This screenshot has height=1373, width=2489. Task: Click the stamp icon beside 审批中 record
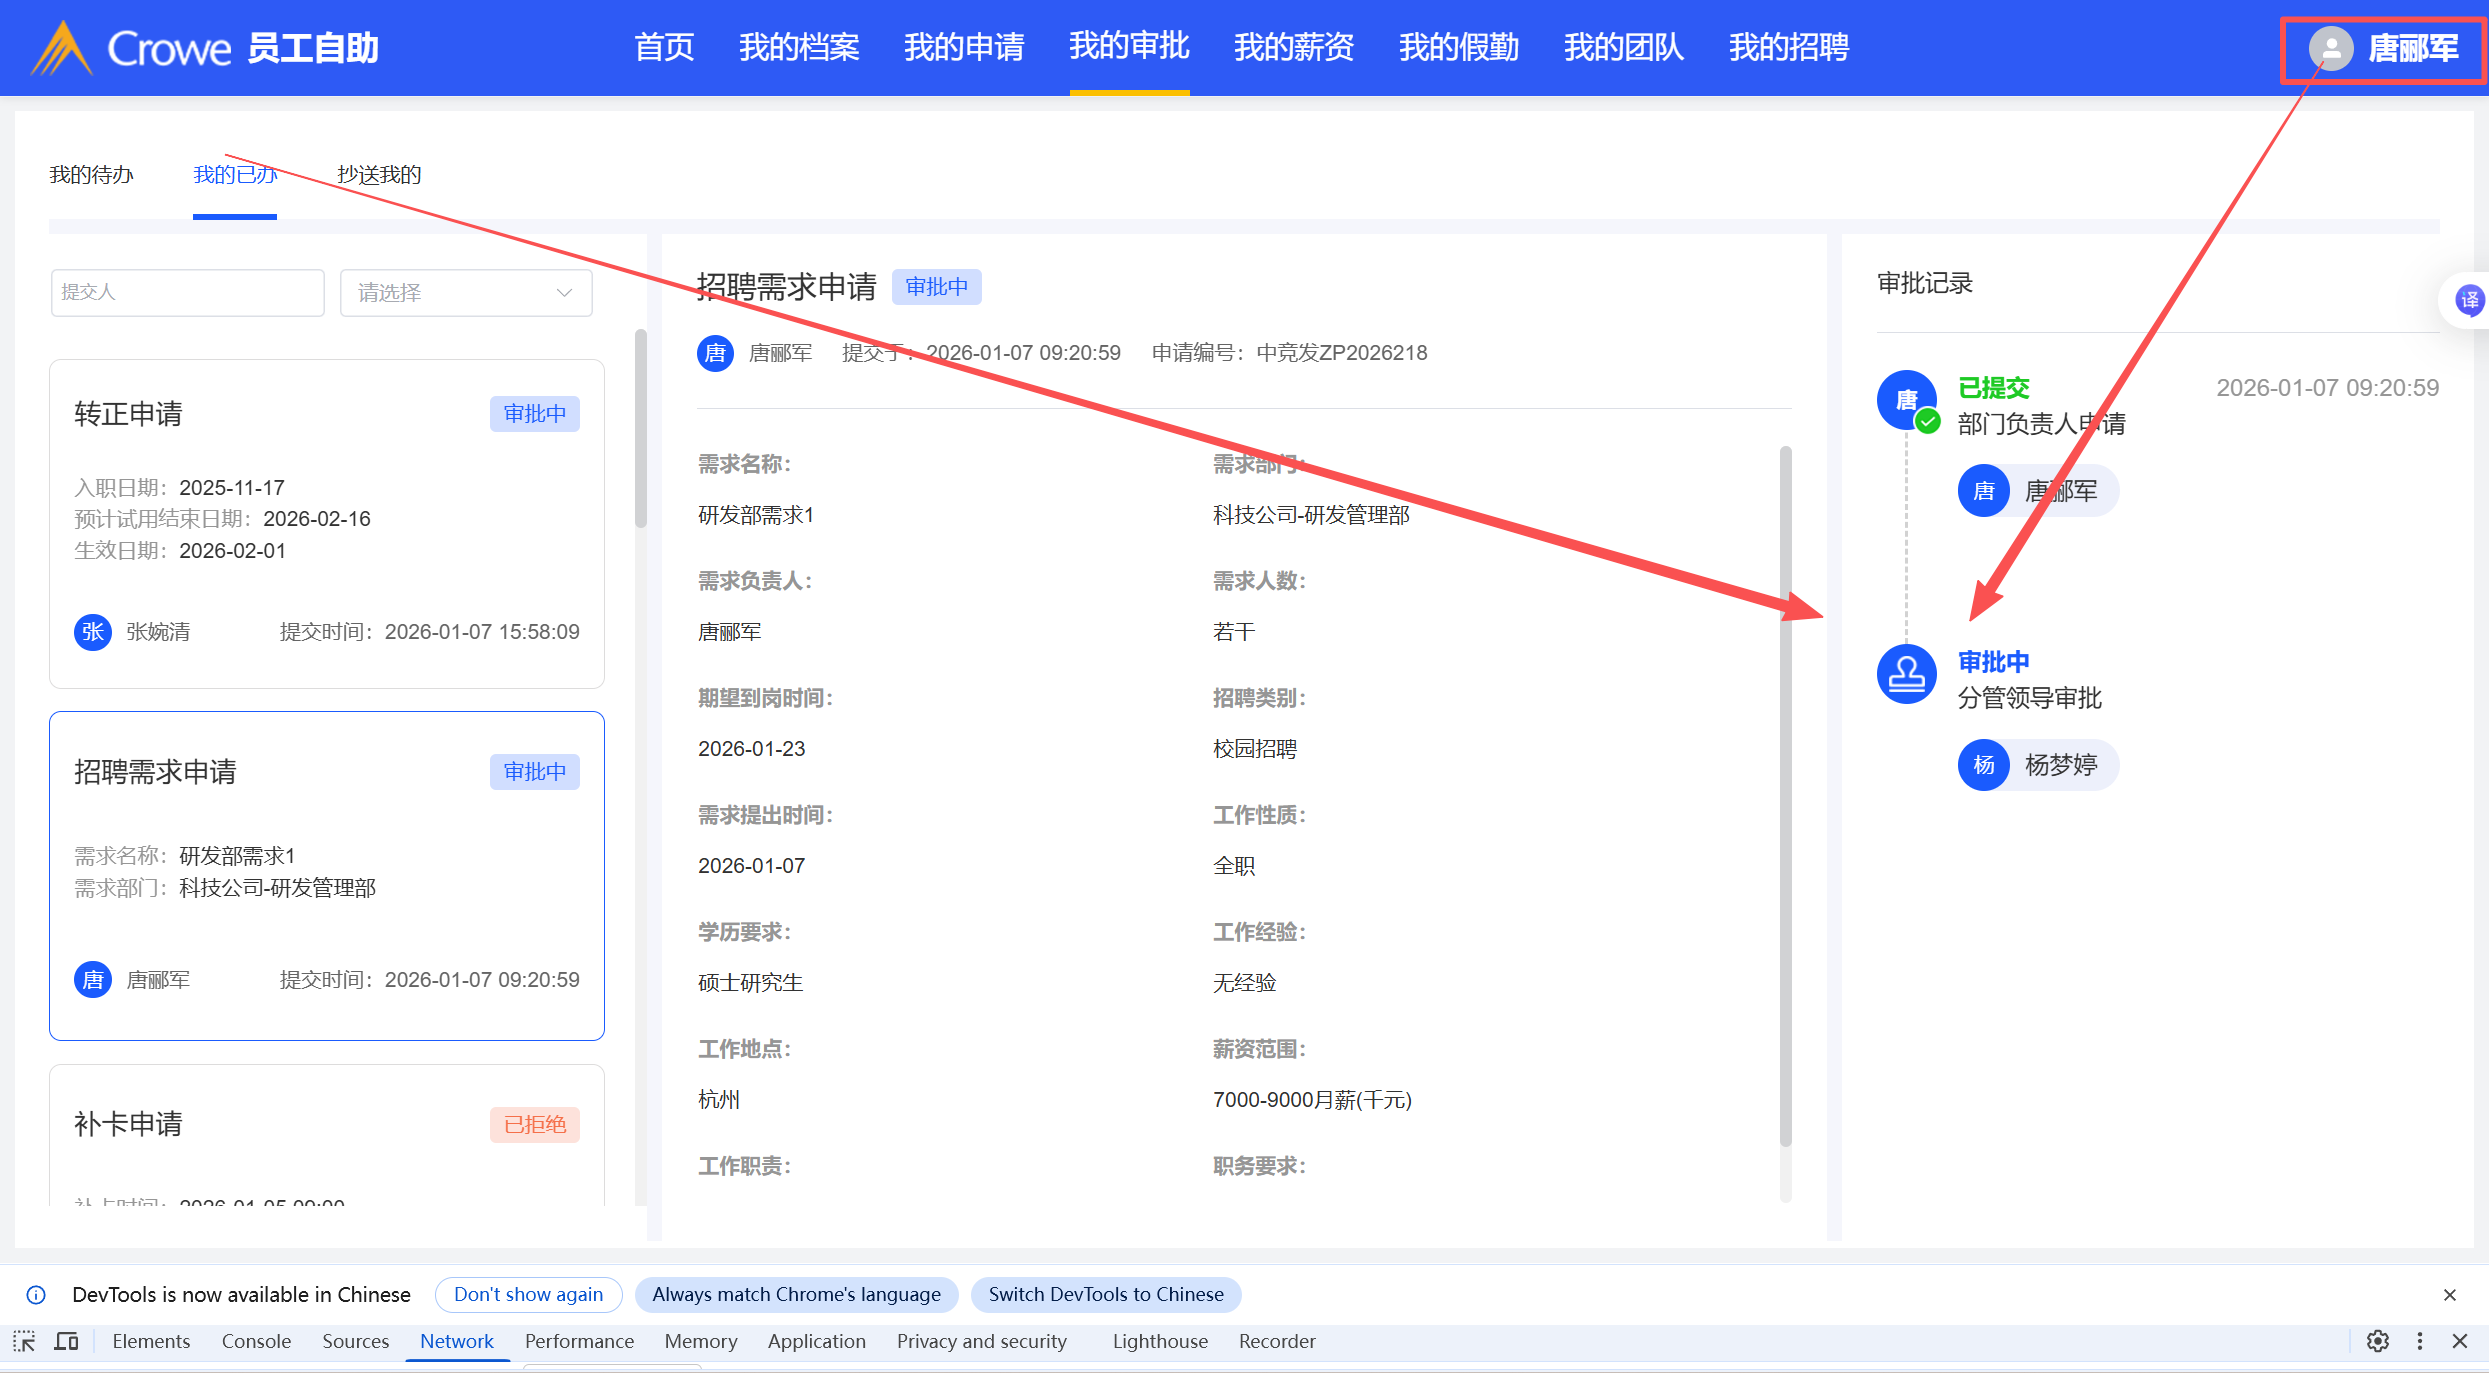tap(1906, 674)
